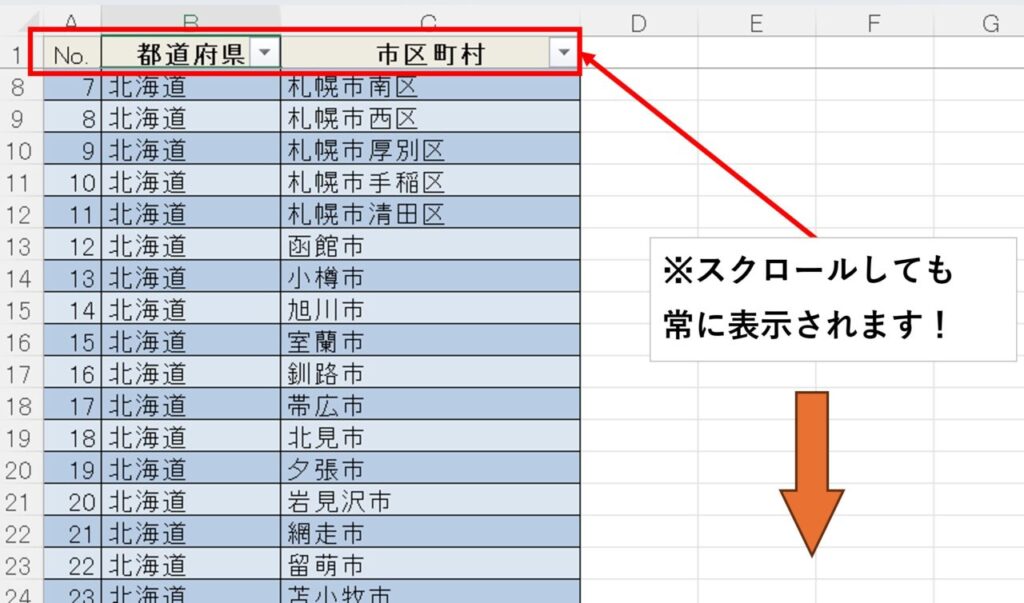The width and height of the screenshot is (1024, 603).
Task: Click cell 札幌市南区
Action: click(x=430, y=86)
